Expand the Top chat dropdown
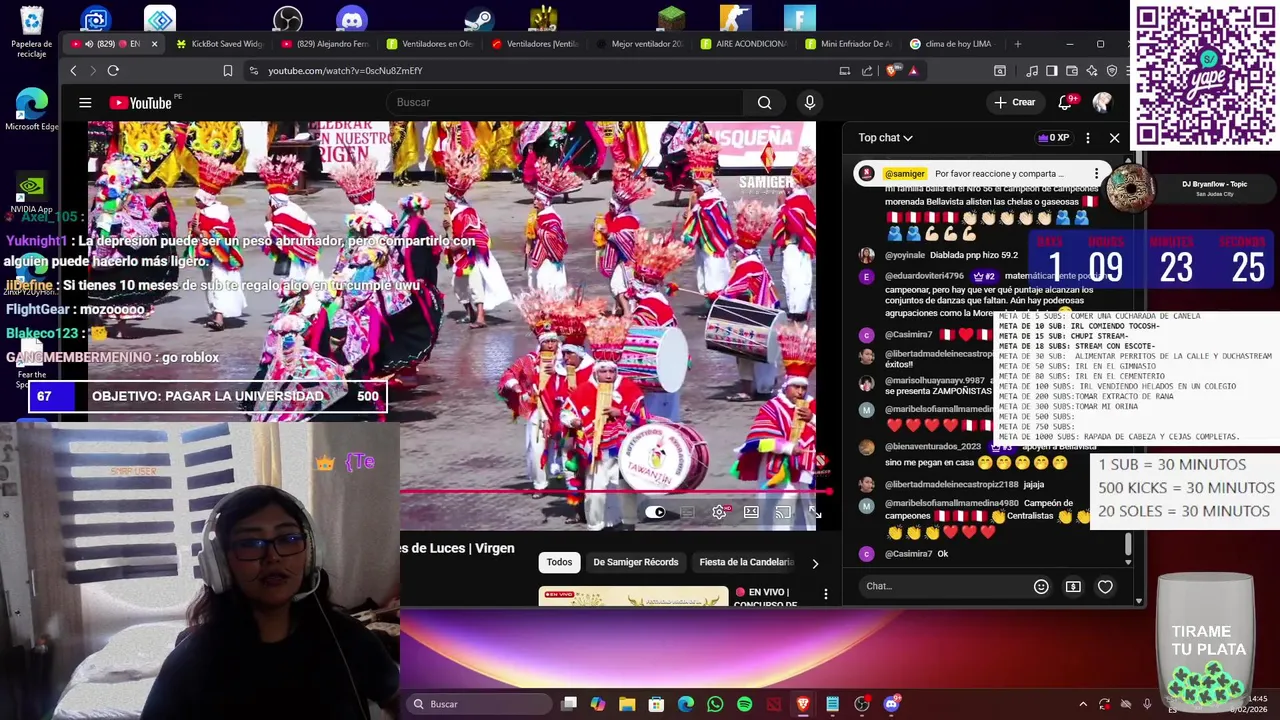This screenshot has width=1280, height=720. pos(886,138)
